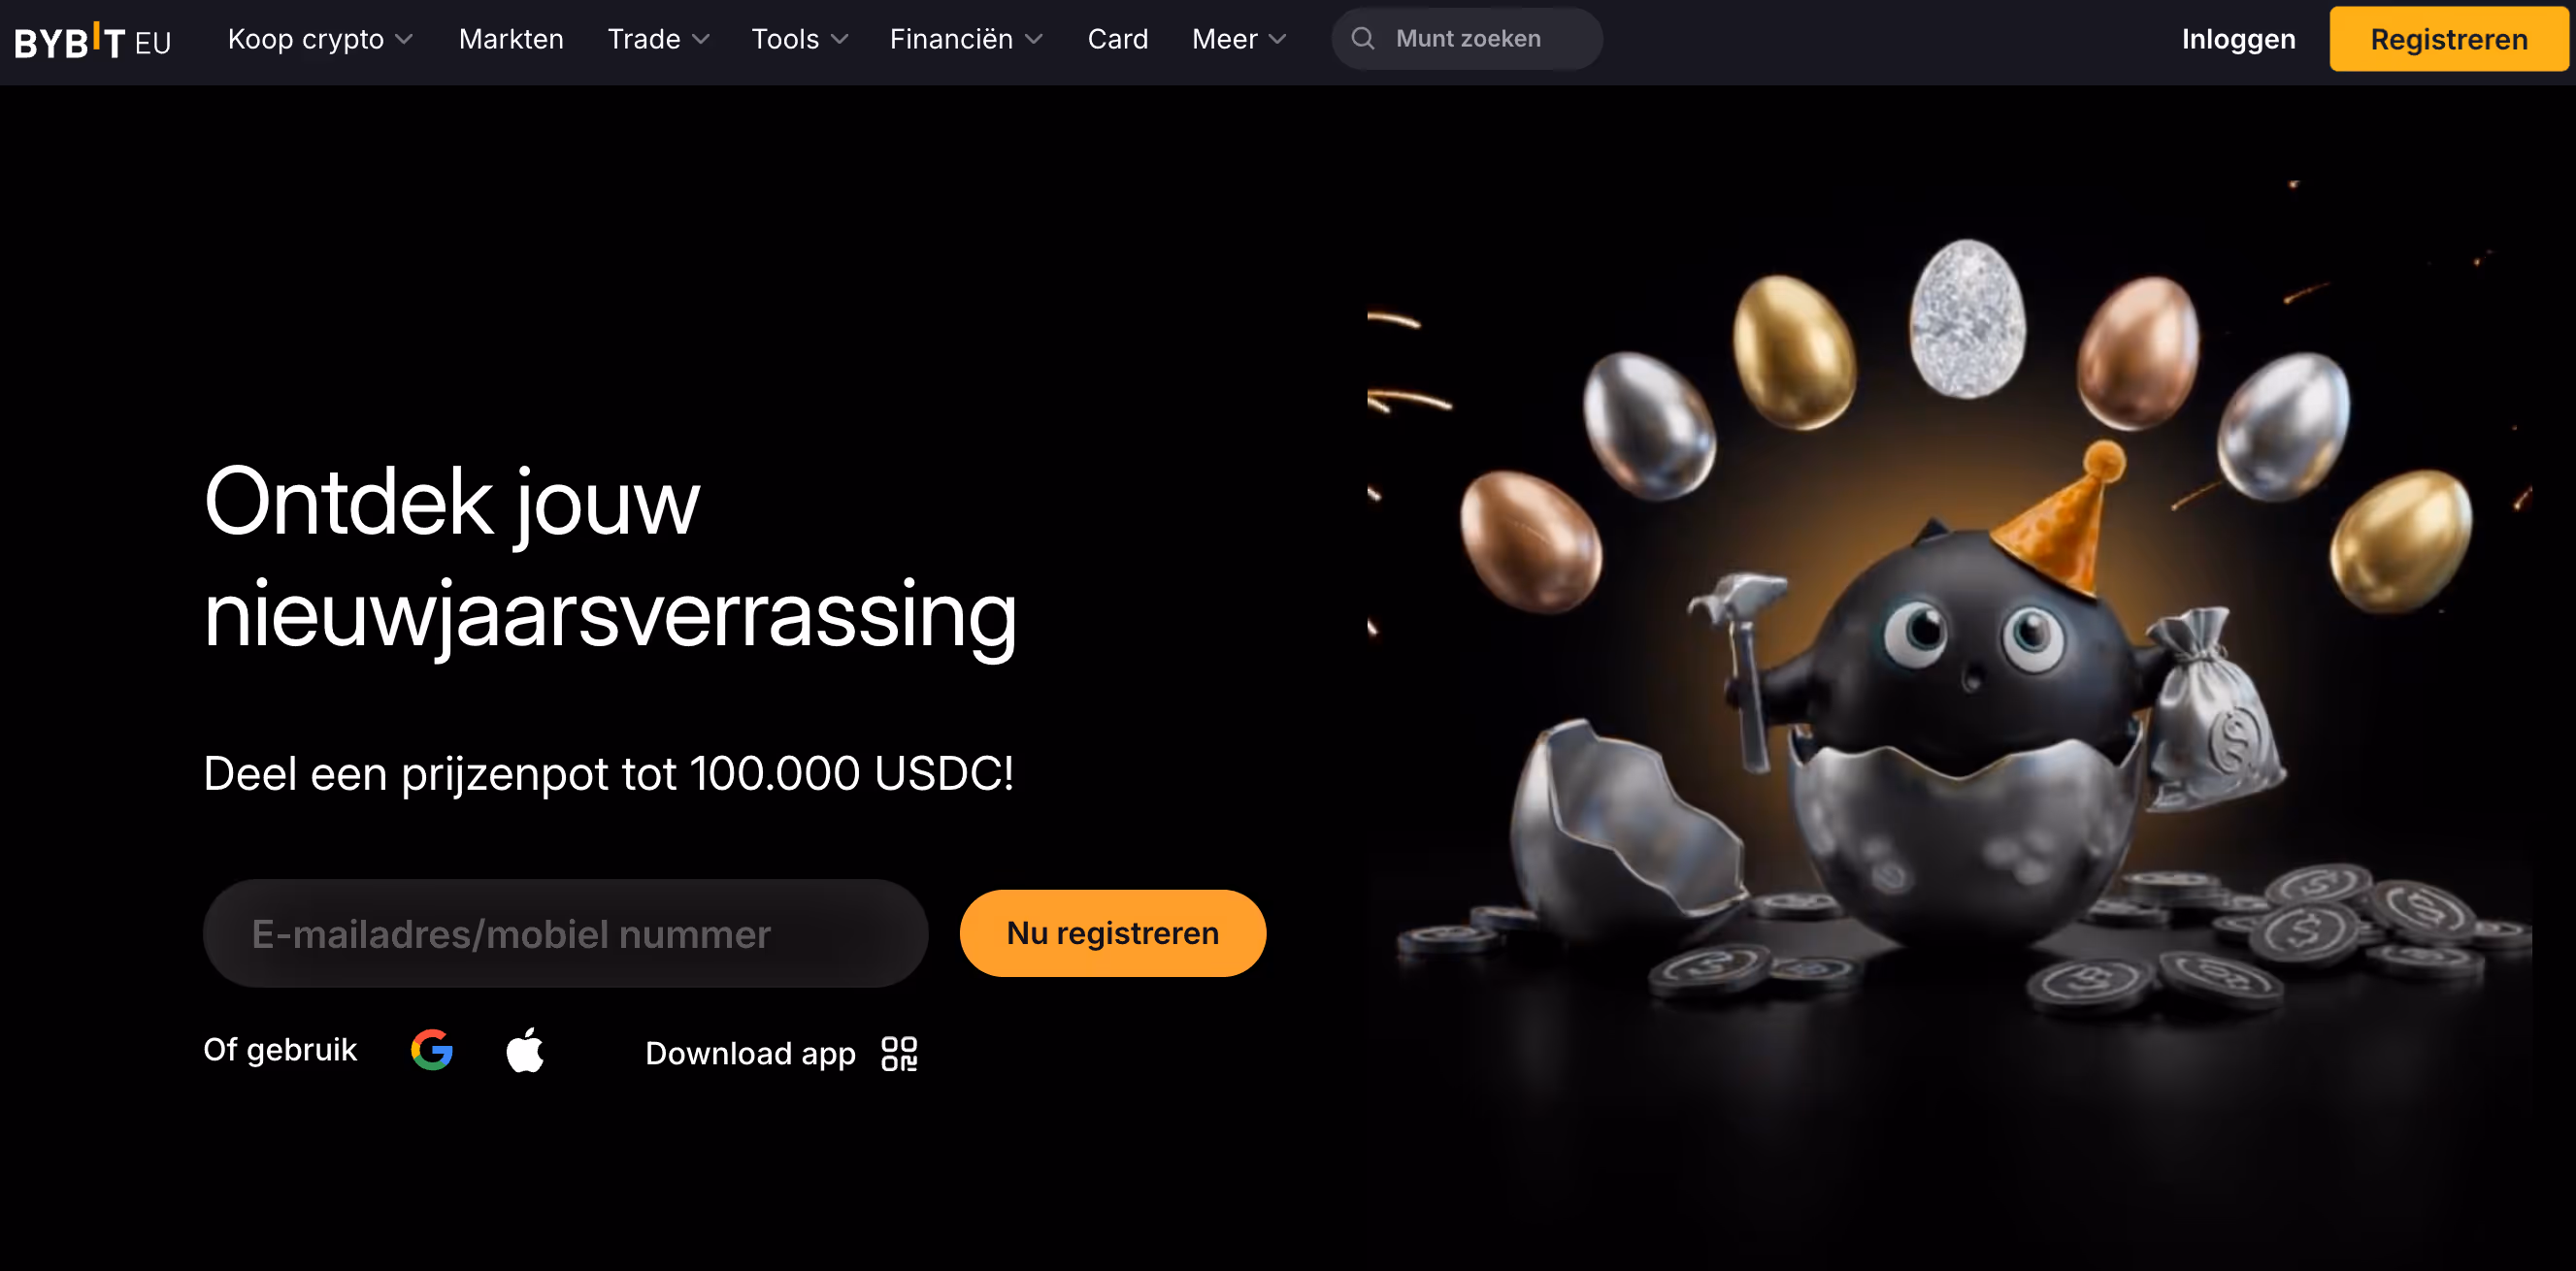
Task: Go to the Markten page
Action: tap(511, 39)
